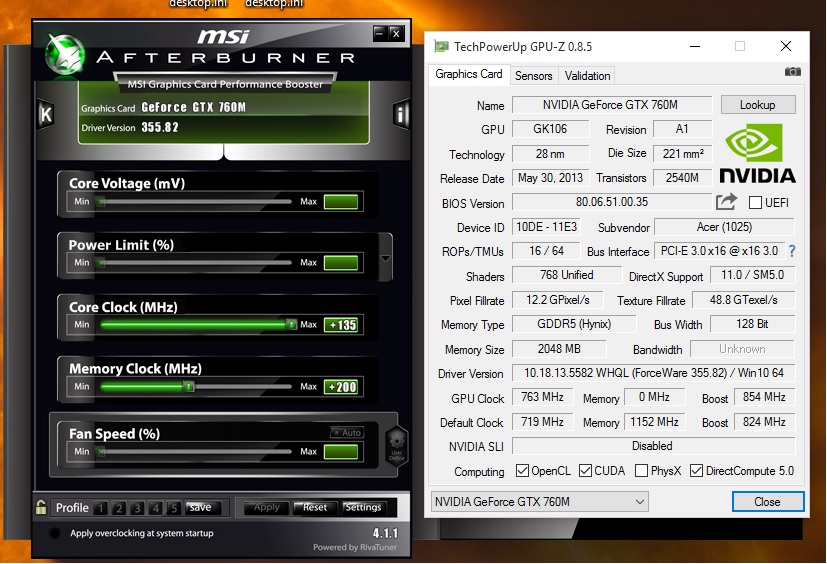Switch to the Sensors tab
827x564 pixels.
[x=533, y=76]
